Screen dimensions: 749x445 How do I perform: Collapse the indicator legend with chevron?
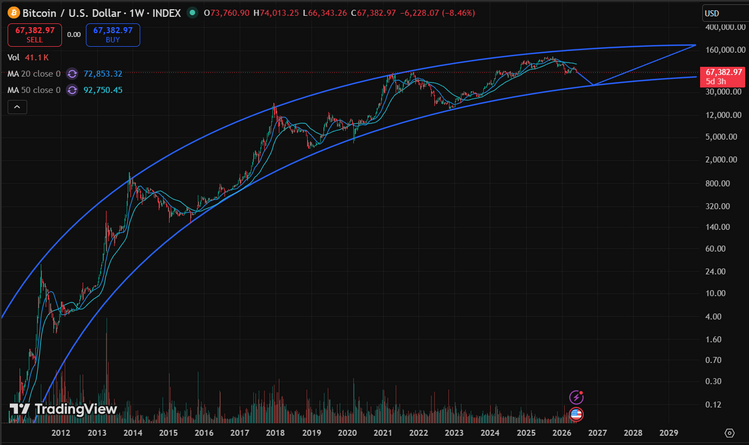point(17,107)
